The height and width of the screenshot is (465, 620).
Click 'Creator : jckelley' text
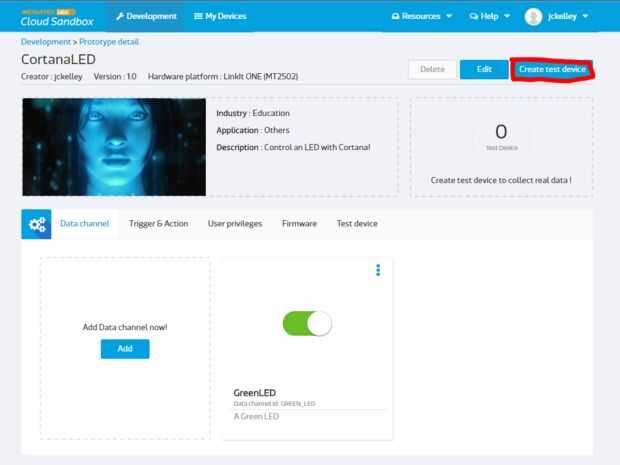(x=52, y=76)
